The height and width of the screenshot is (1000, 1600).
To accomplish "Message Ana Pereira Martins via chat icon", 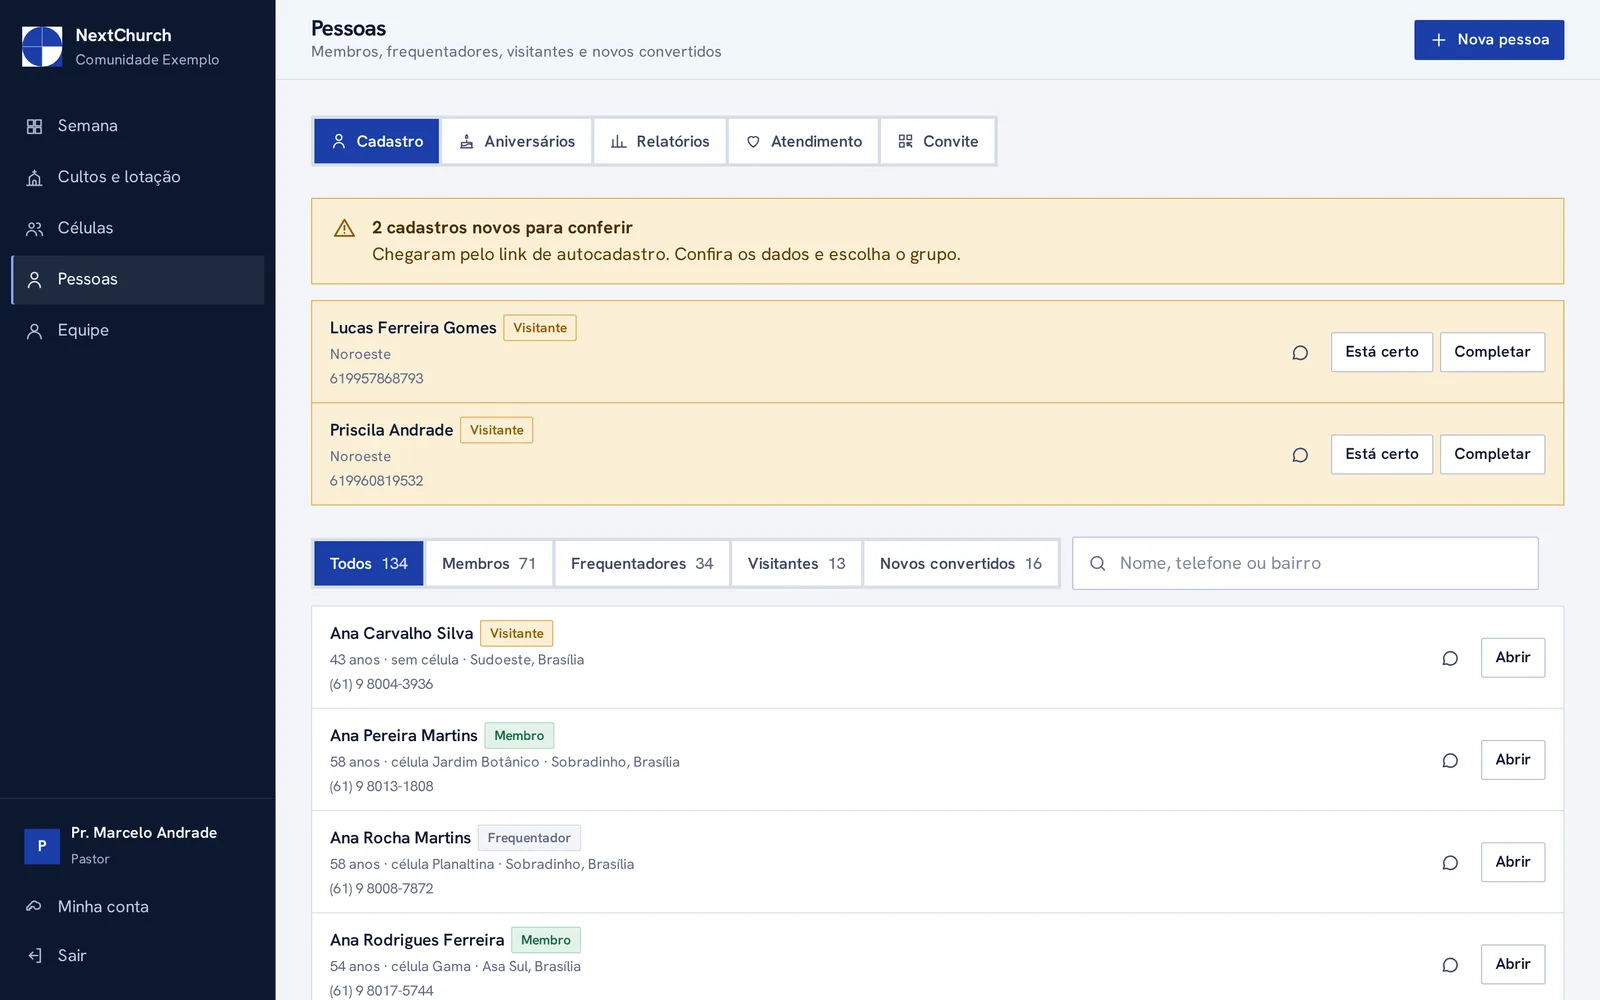I will click(x=1450, y=760).
